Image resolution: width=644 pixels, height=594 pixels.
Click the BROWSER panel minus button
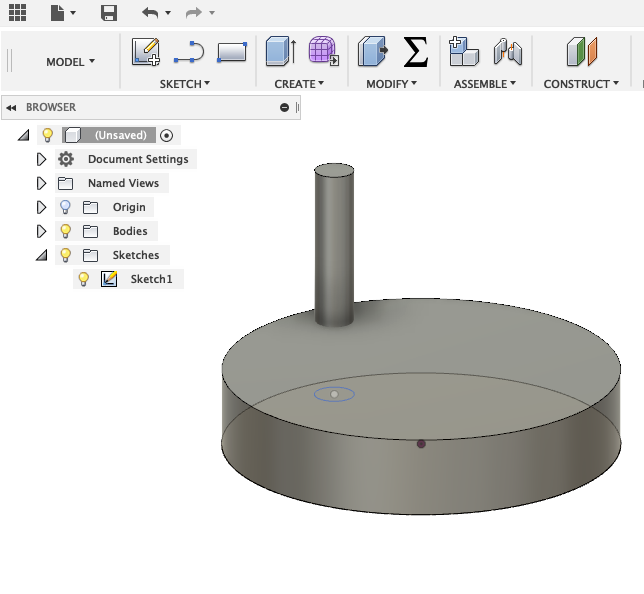(284, 108)
